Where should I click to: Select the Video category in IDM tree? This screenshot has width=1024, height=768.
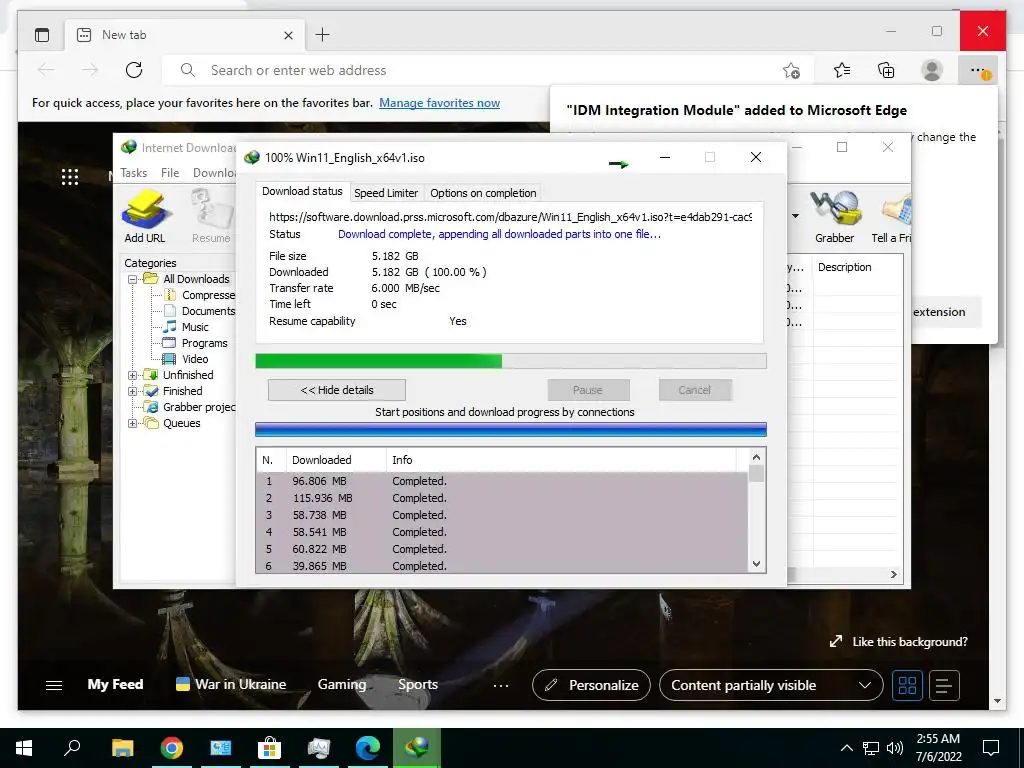point(195,359)
